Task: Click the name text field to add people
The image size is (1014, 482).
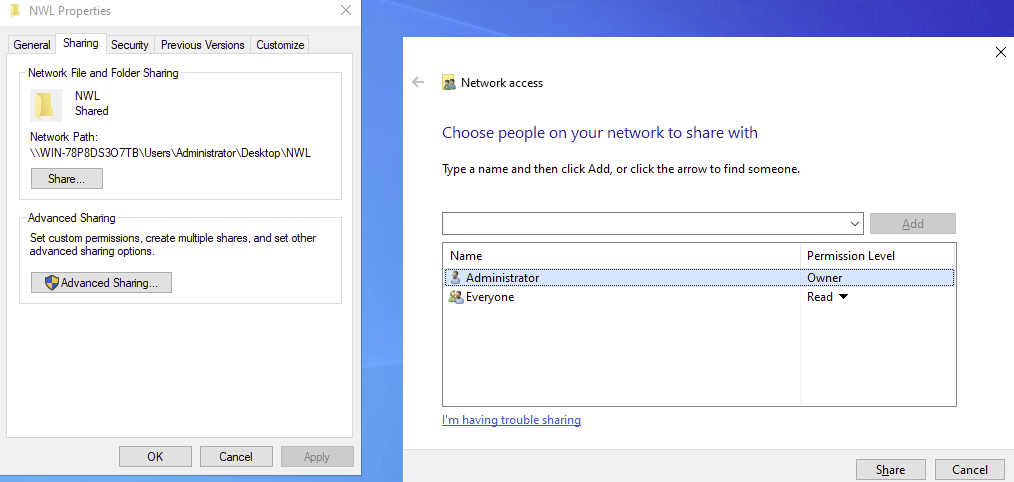Action: [644, 224]
